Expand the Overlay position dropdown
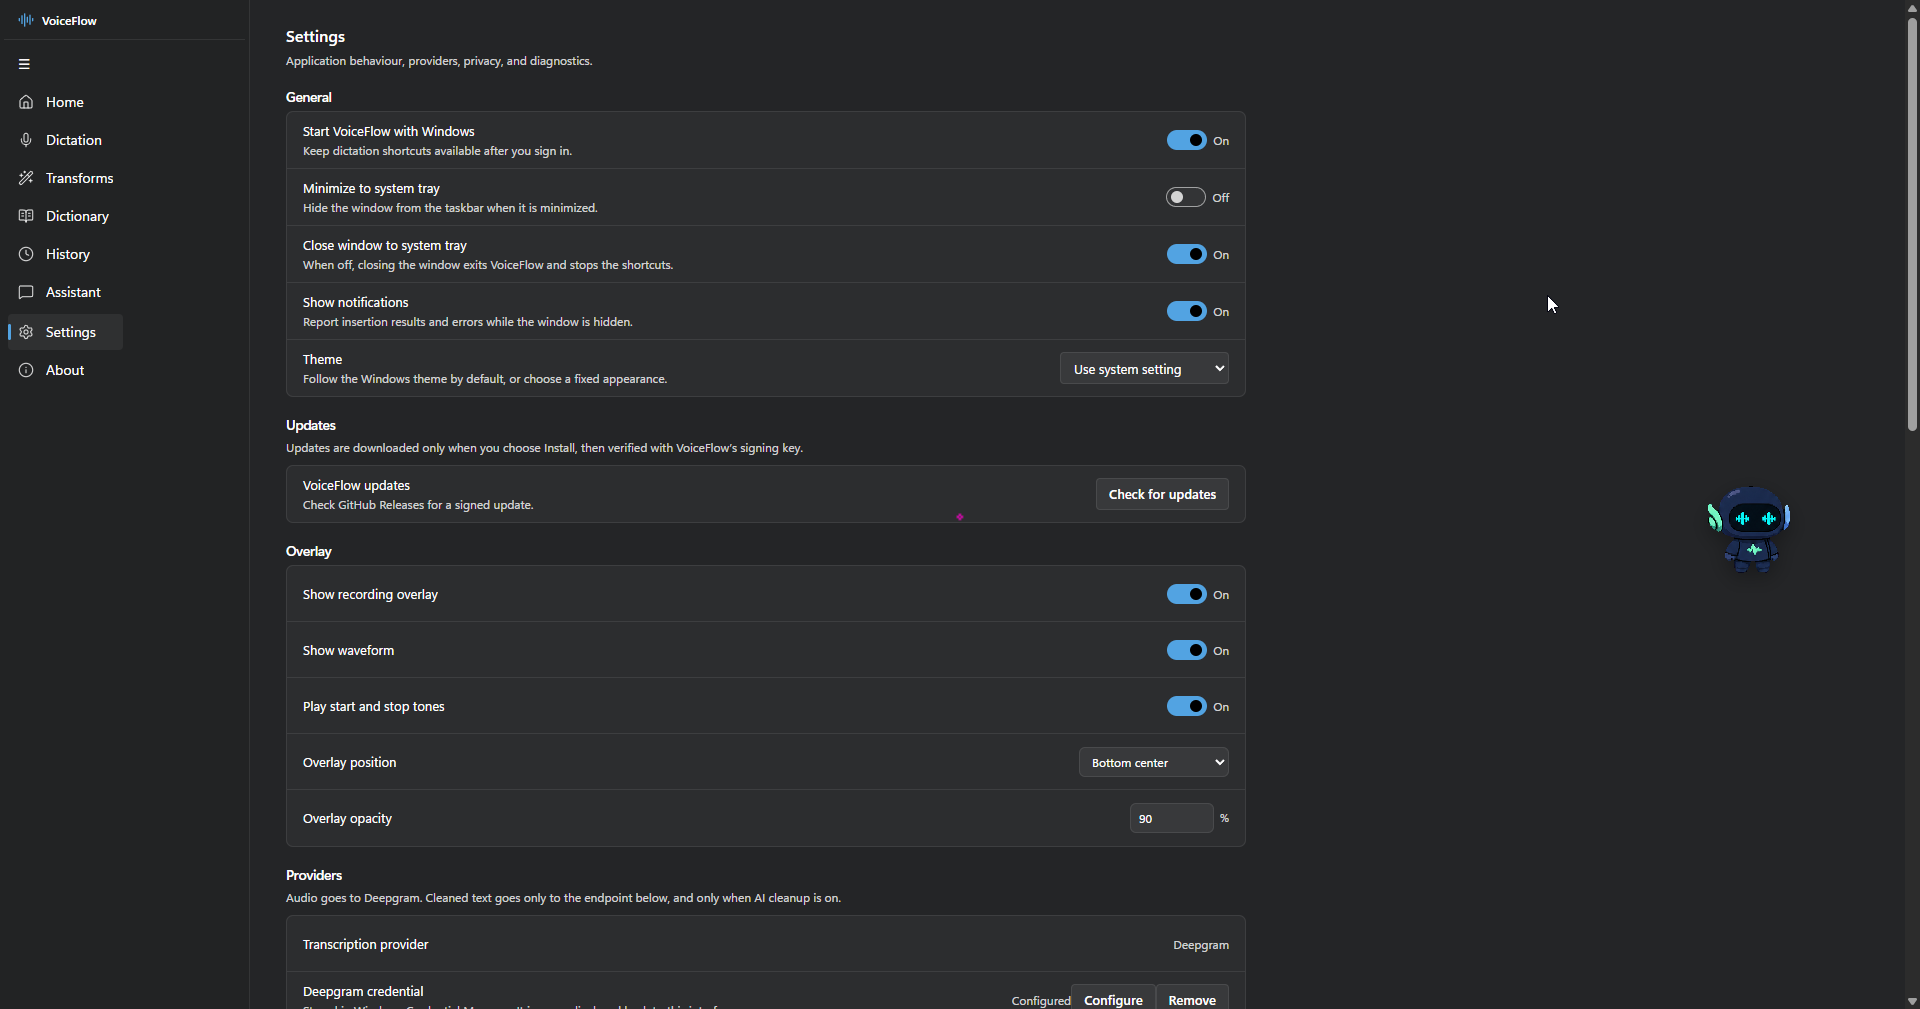 point(1154,762)
